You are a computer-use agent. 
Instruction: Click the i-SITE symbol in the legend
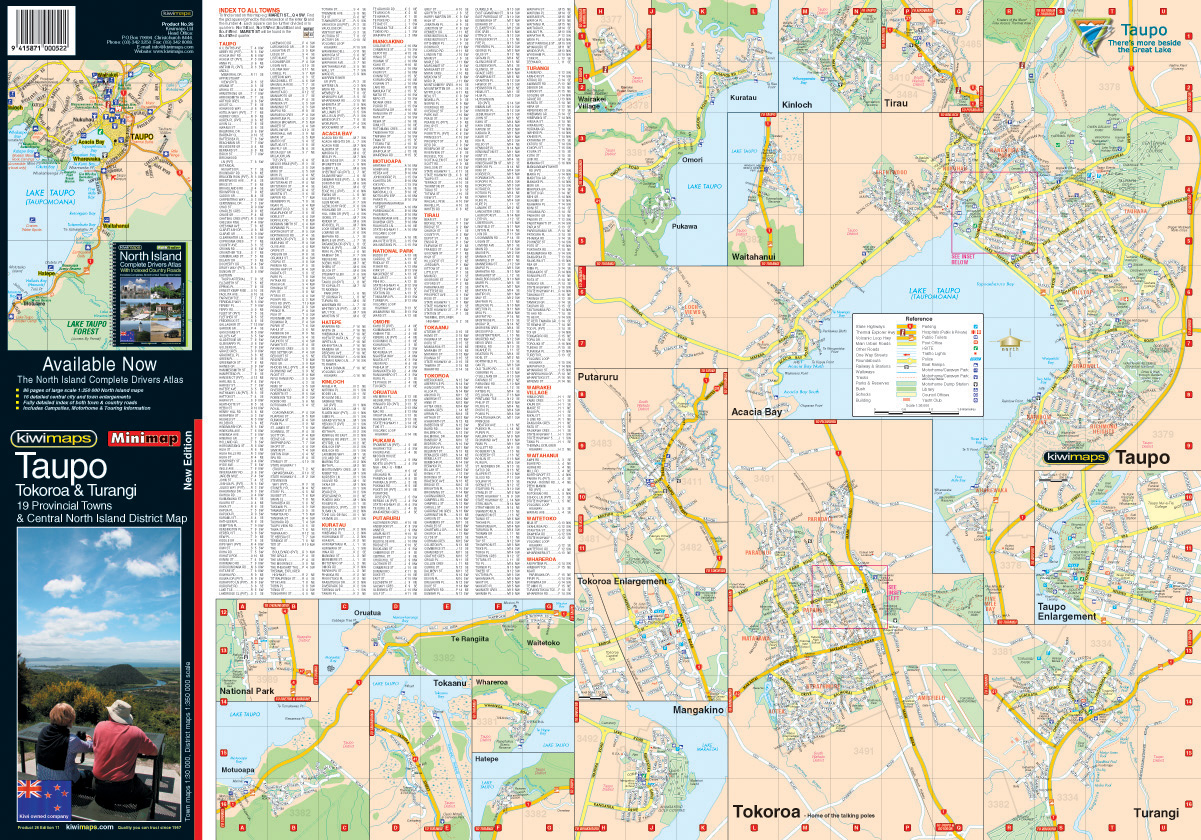(976, 348)
